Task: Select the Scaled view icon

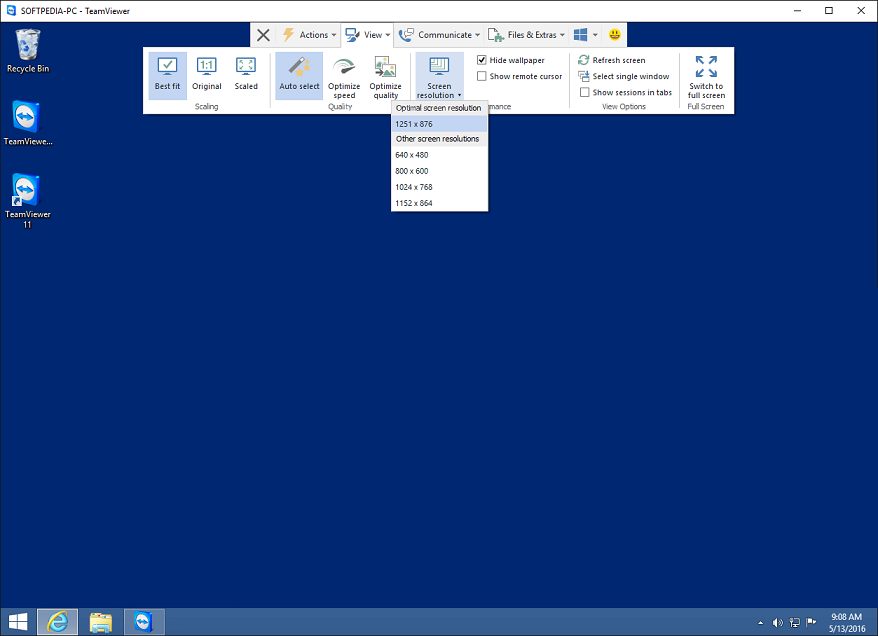Action: [246, 75]
